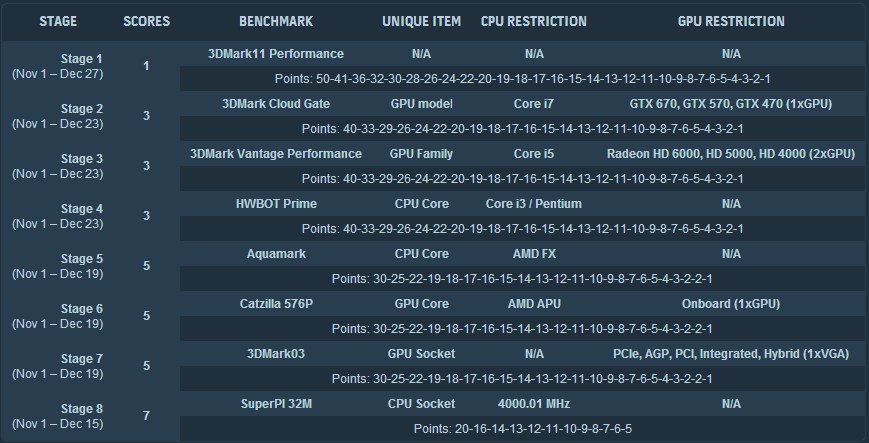Click the Catzilla 576P benchmark
The width and height of the screenshot is (869, 443).
coord(275,304)
